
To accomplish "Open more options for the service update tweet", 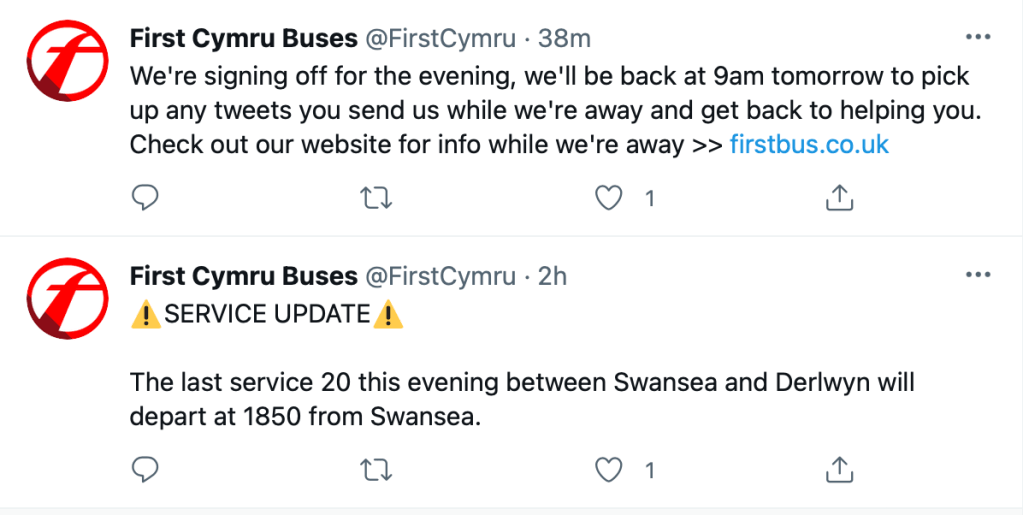I will pos(977,275).
